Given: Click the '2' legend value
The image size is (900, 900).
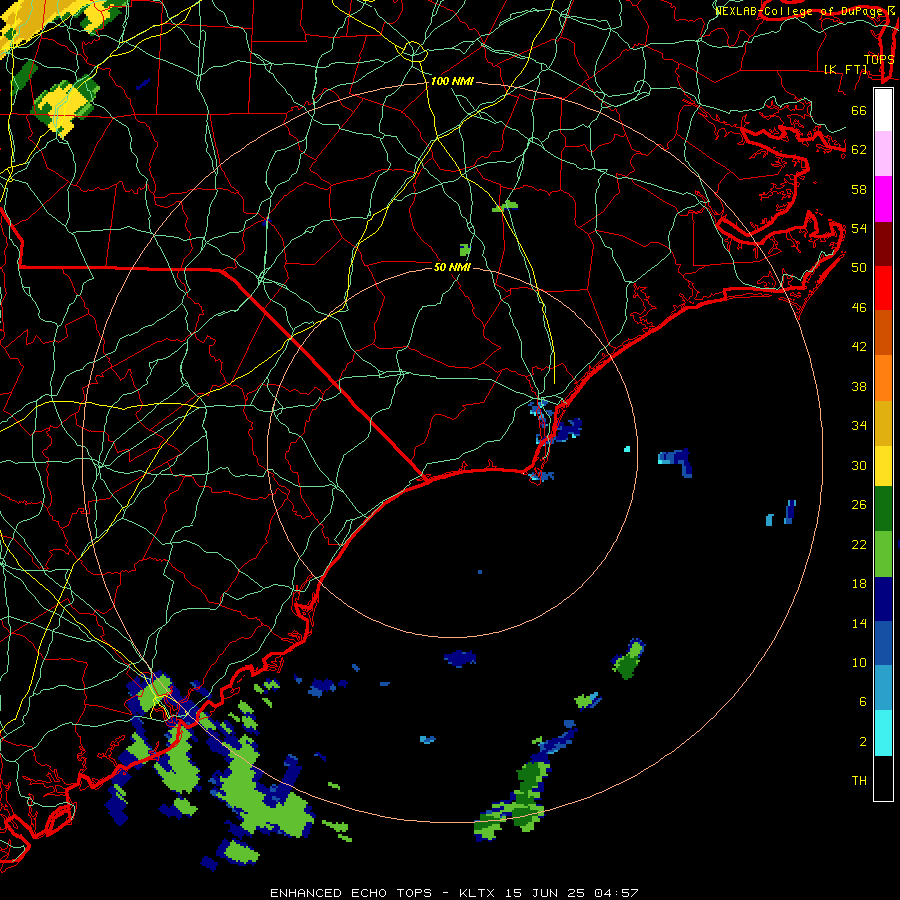Looking at the screenshot, I should click(863, 742).
